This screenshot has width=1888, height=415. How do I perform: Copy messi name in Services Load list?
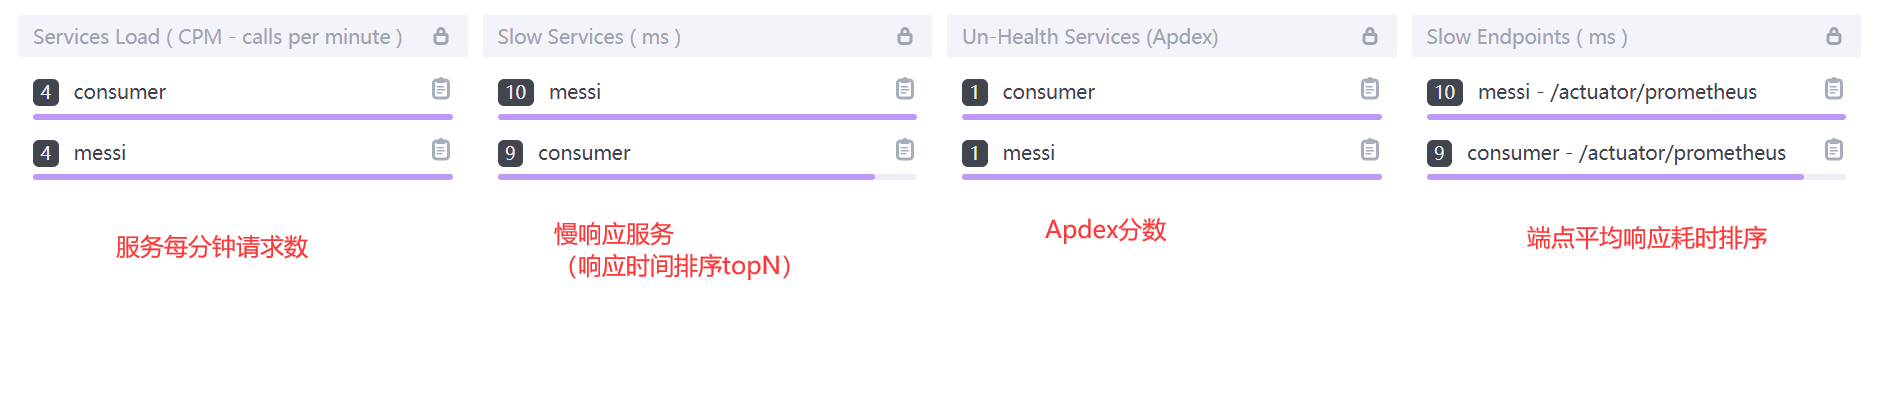441,150
